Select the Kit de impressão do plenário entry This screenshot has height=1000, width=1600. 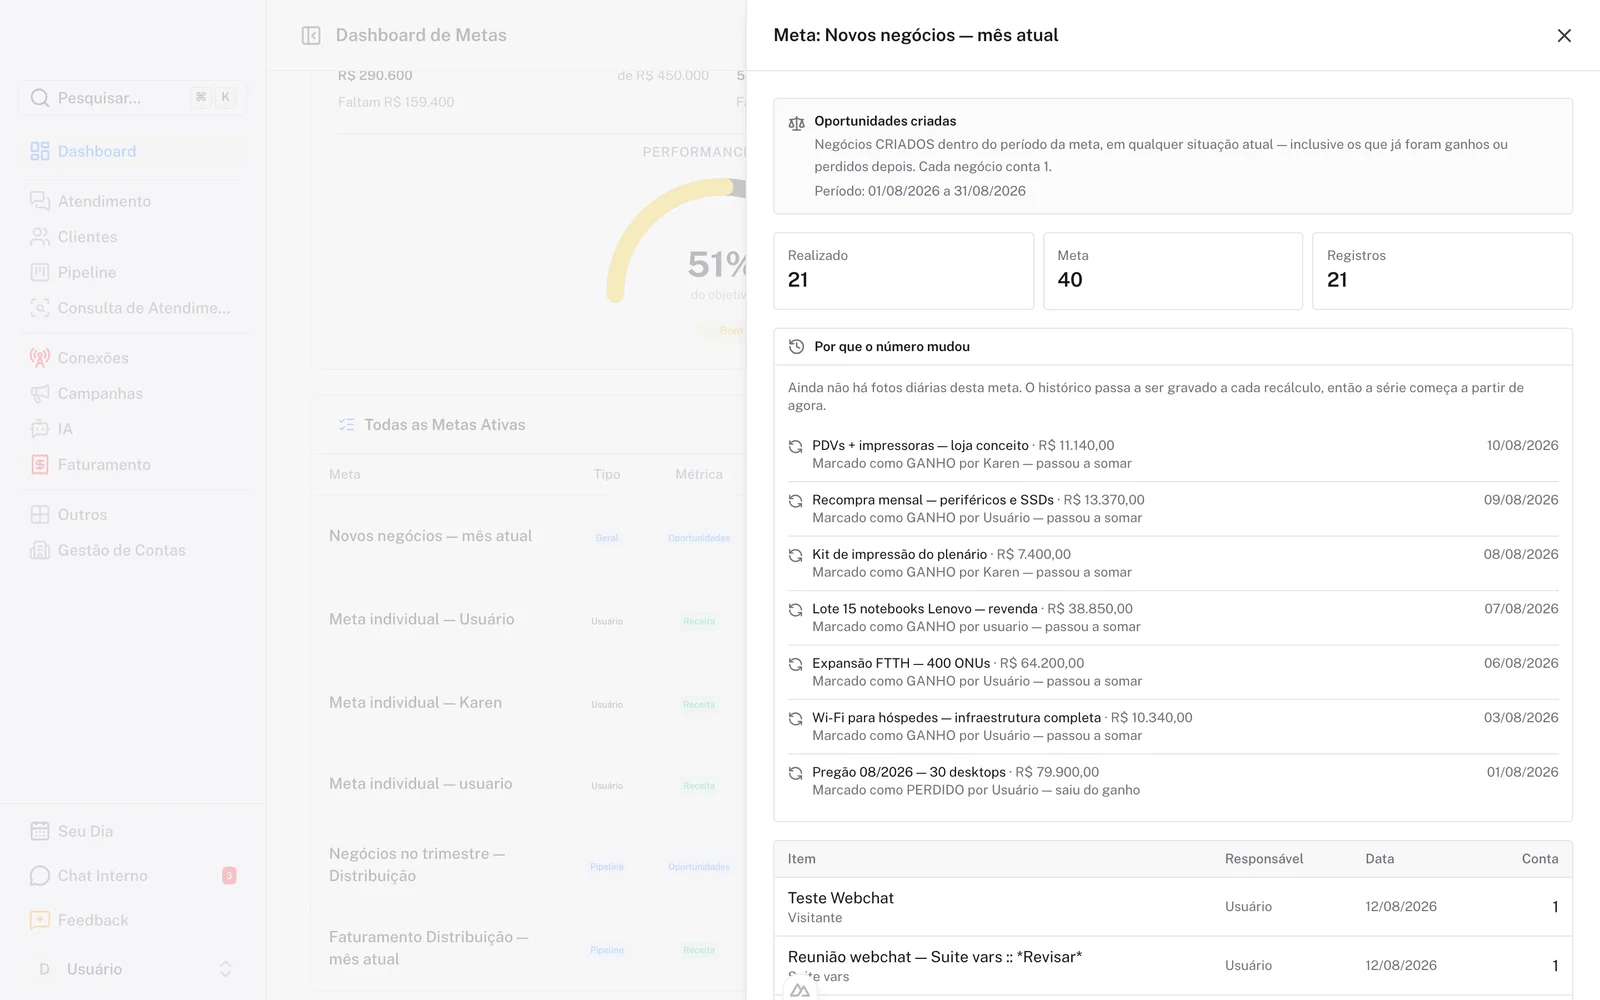point(1173,563)
